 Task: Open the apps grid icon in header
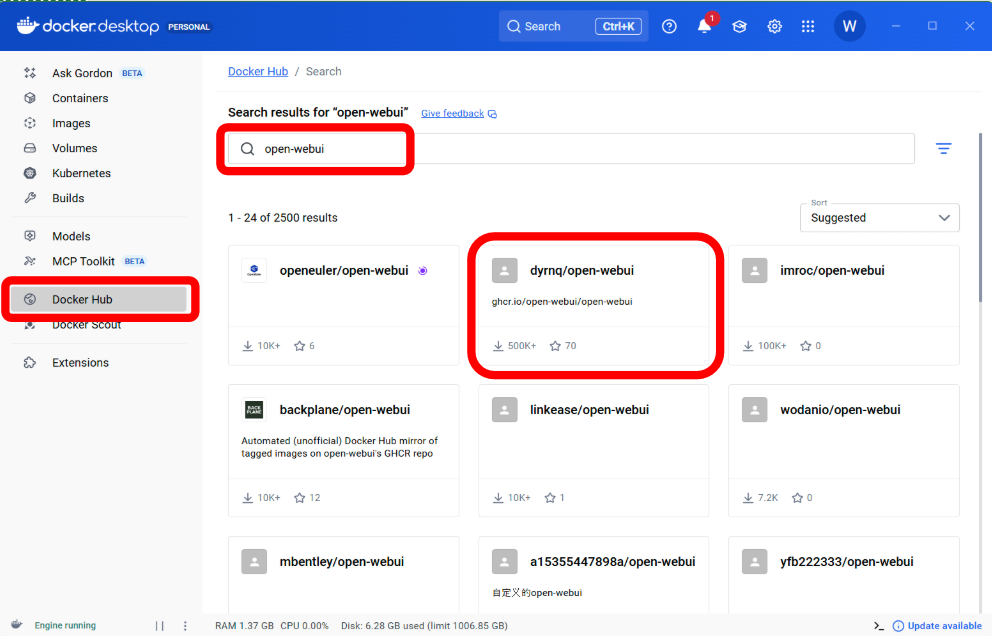point(808,27)
